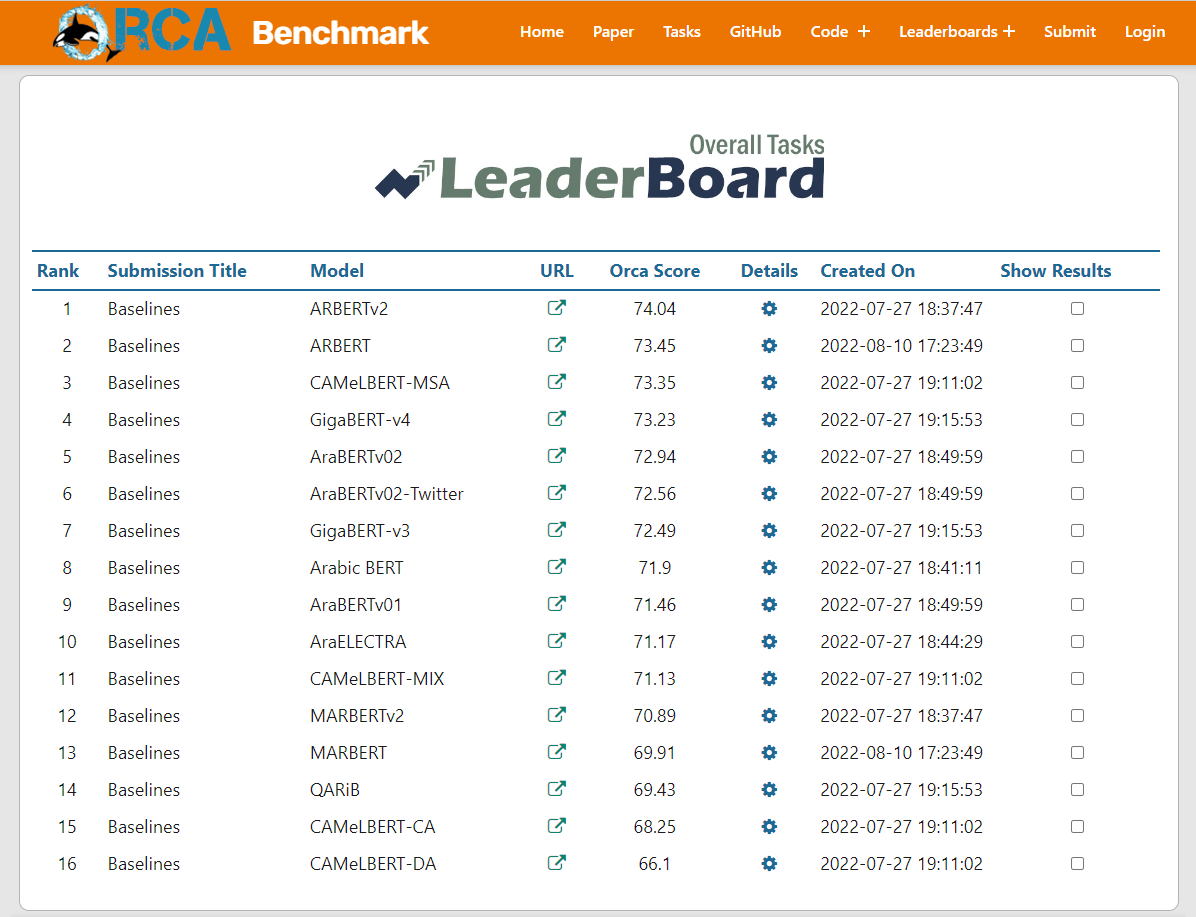
Task: Sort by the Submission Title header
Action: tap(177, 271)
